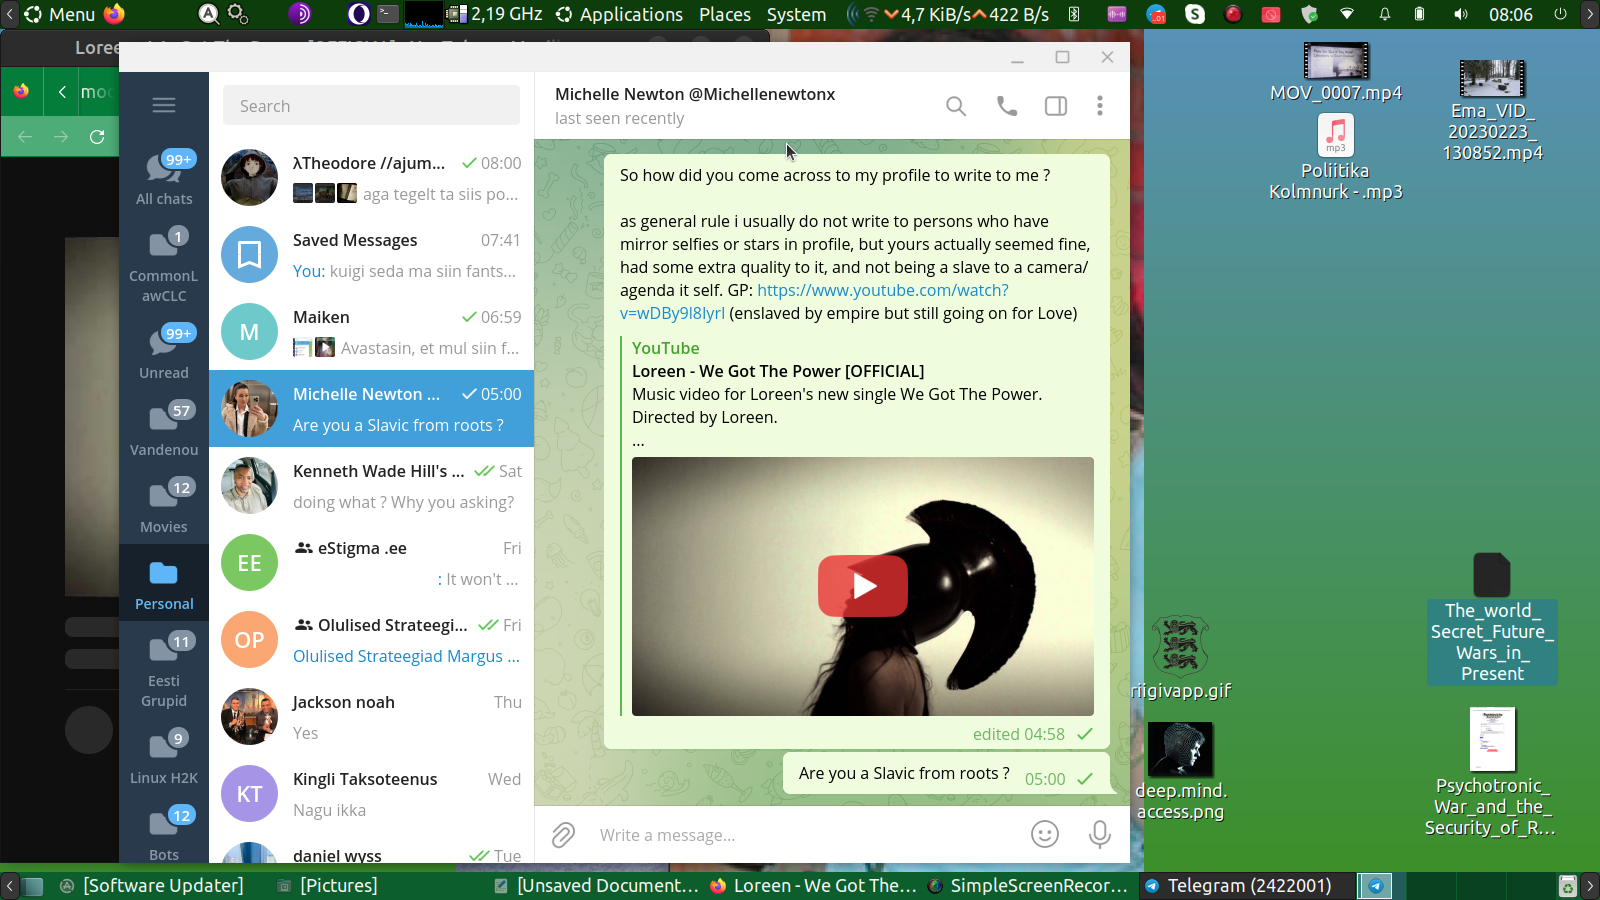This screenshot has height=900, width=1600.
Task: Click the search-in-chat magnifier icon
Action: pyautogui.click(x=956, y=106)
